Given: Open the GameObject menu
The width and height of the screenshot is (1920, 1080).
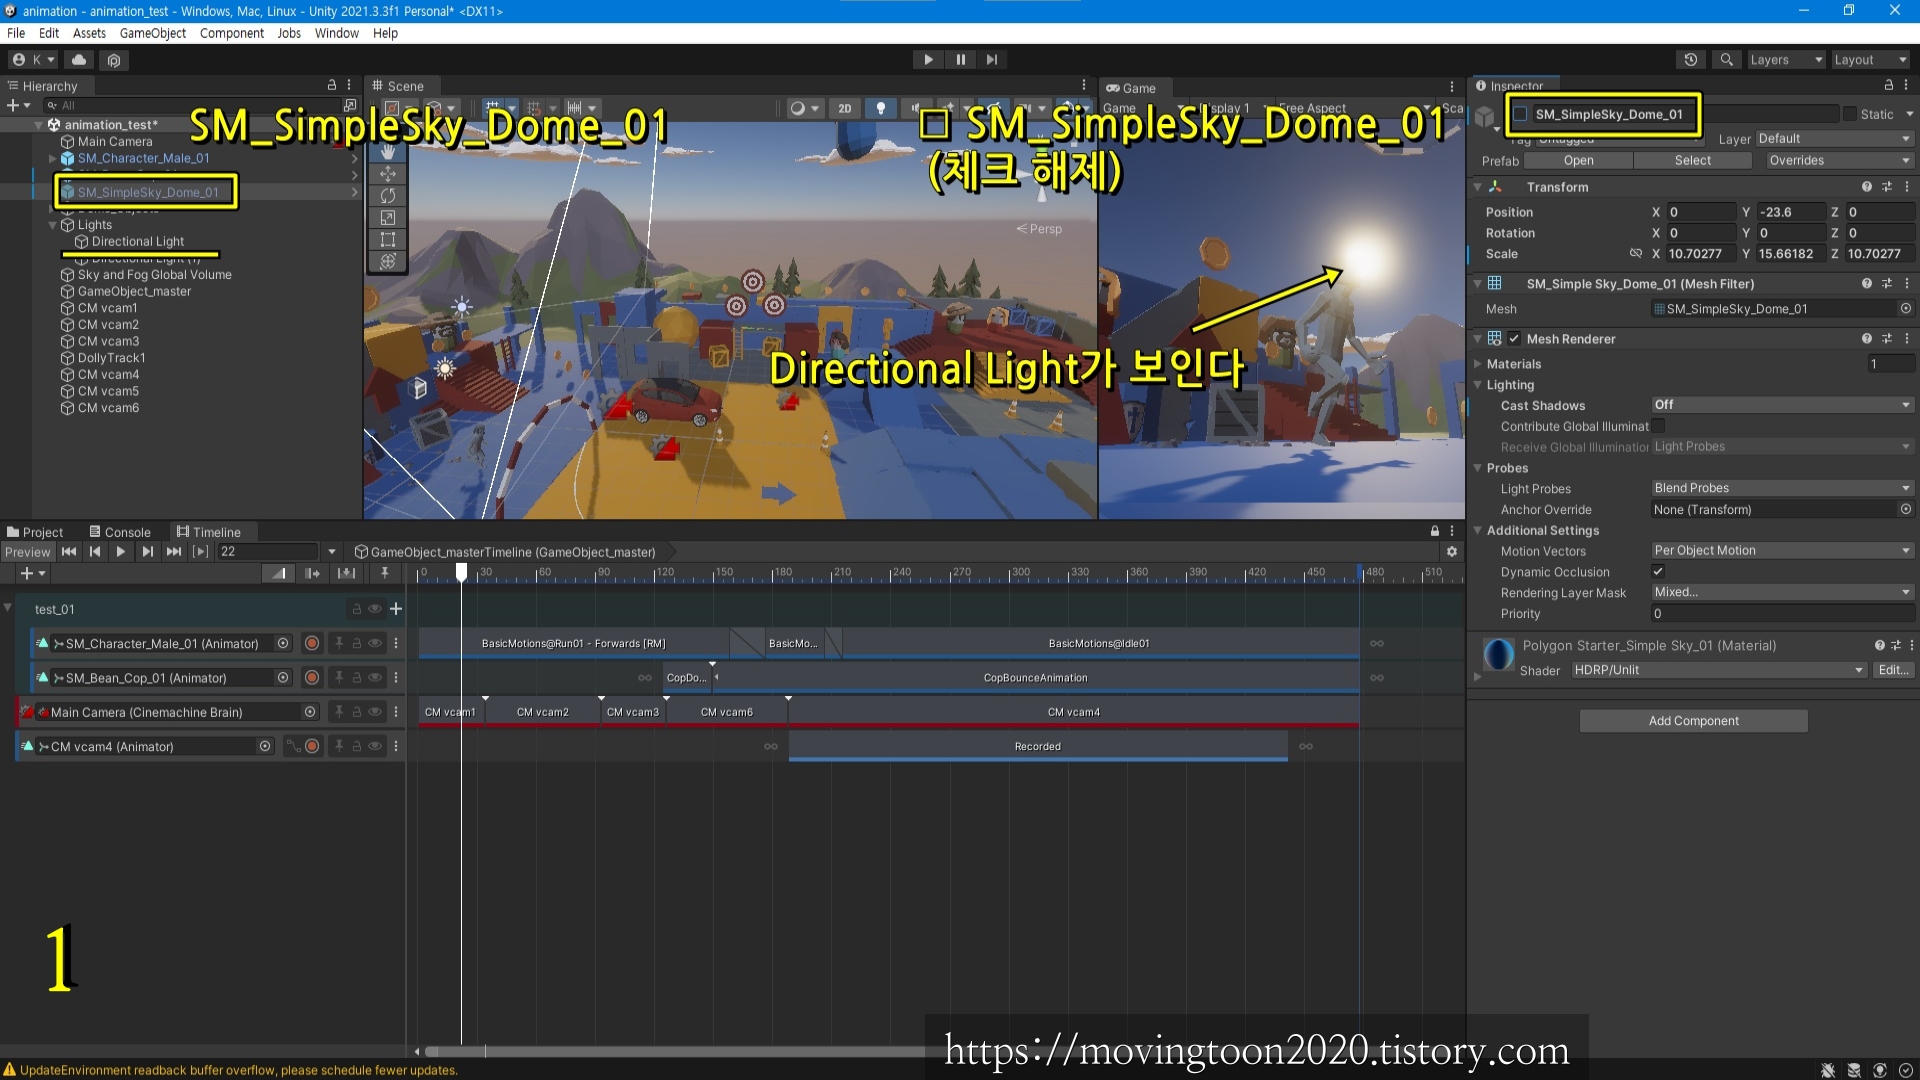Looking at the screenshot, I should (152, 33).
